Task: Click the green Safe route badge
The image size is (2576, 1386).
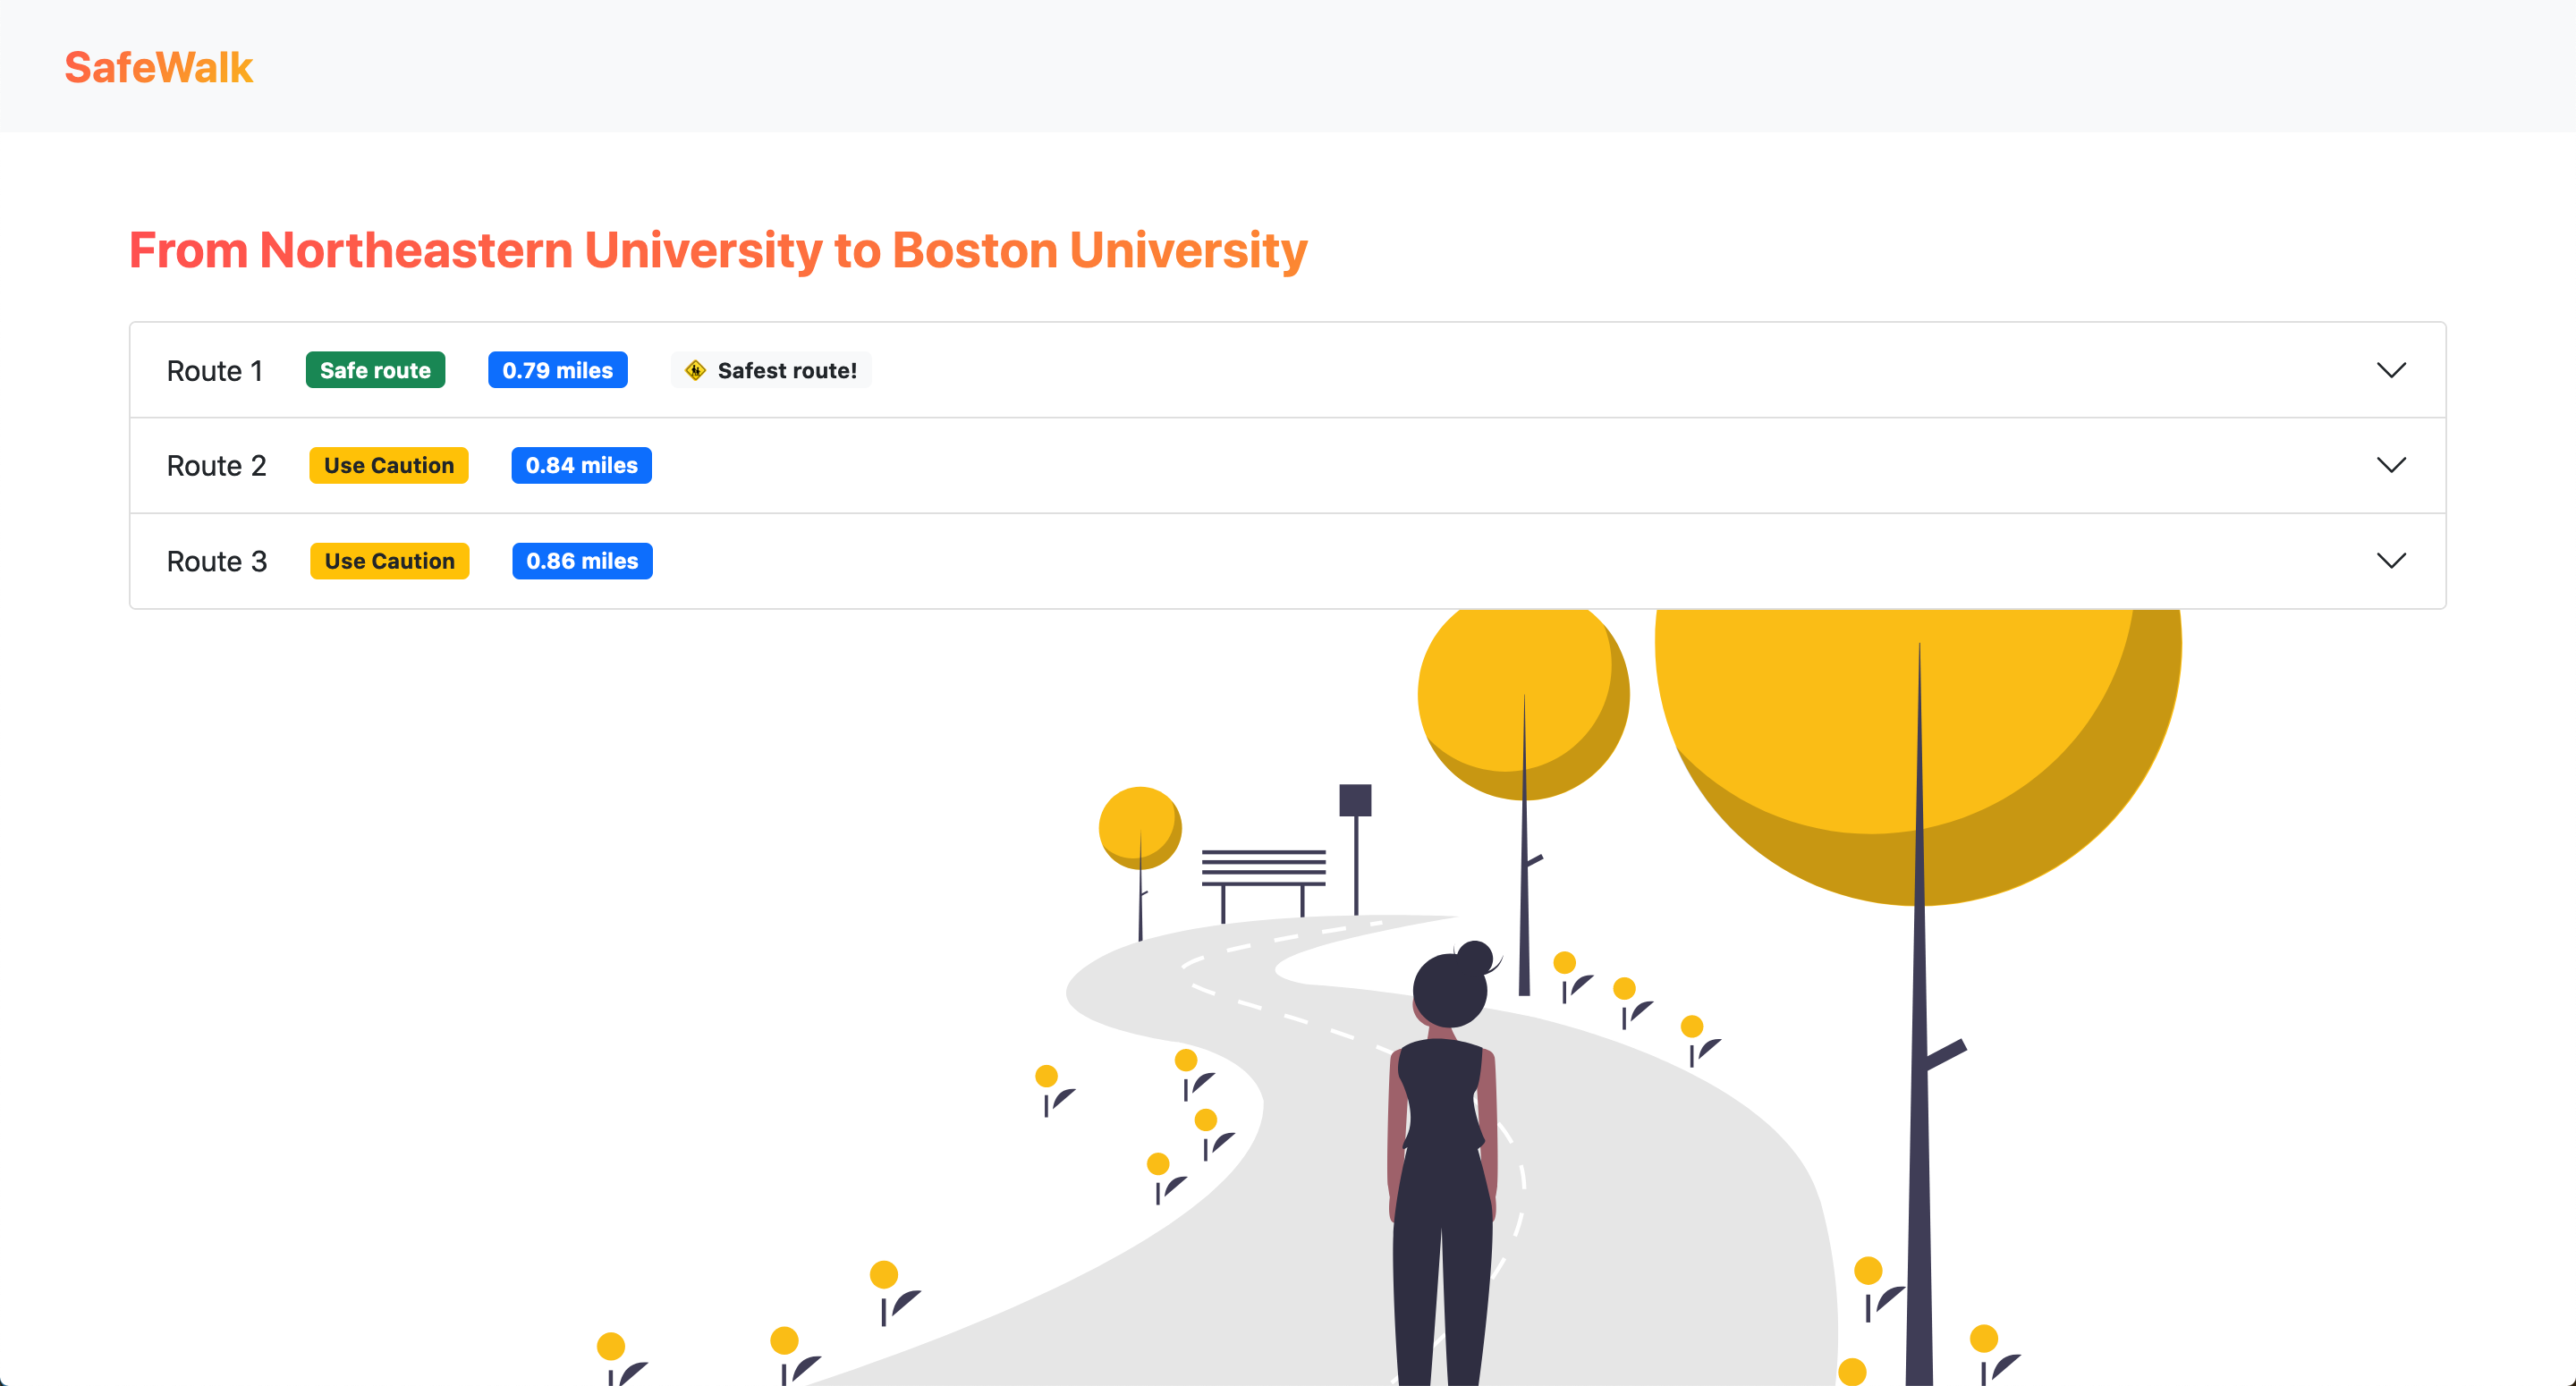Action: (375, 370)
